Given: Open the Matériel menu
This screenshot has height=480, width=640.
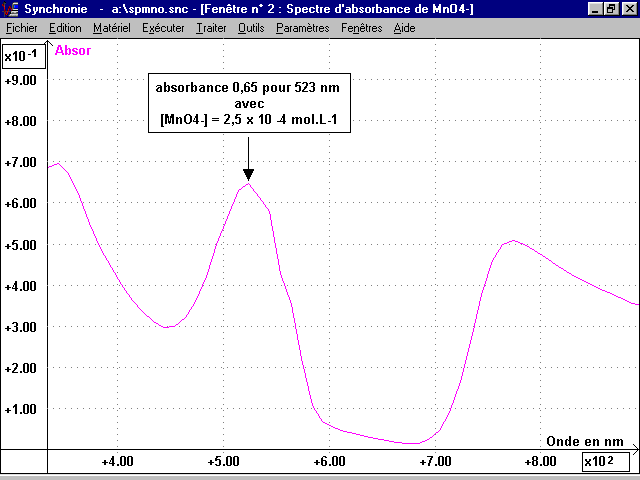Looking at the screenshot, I should click(112, 28).
